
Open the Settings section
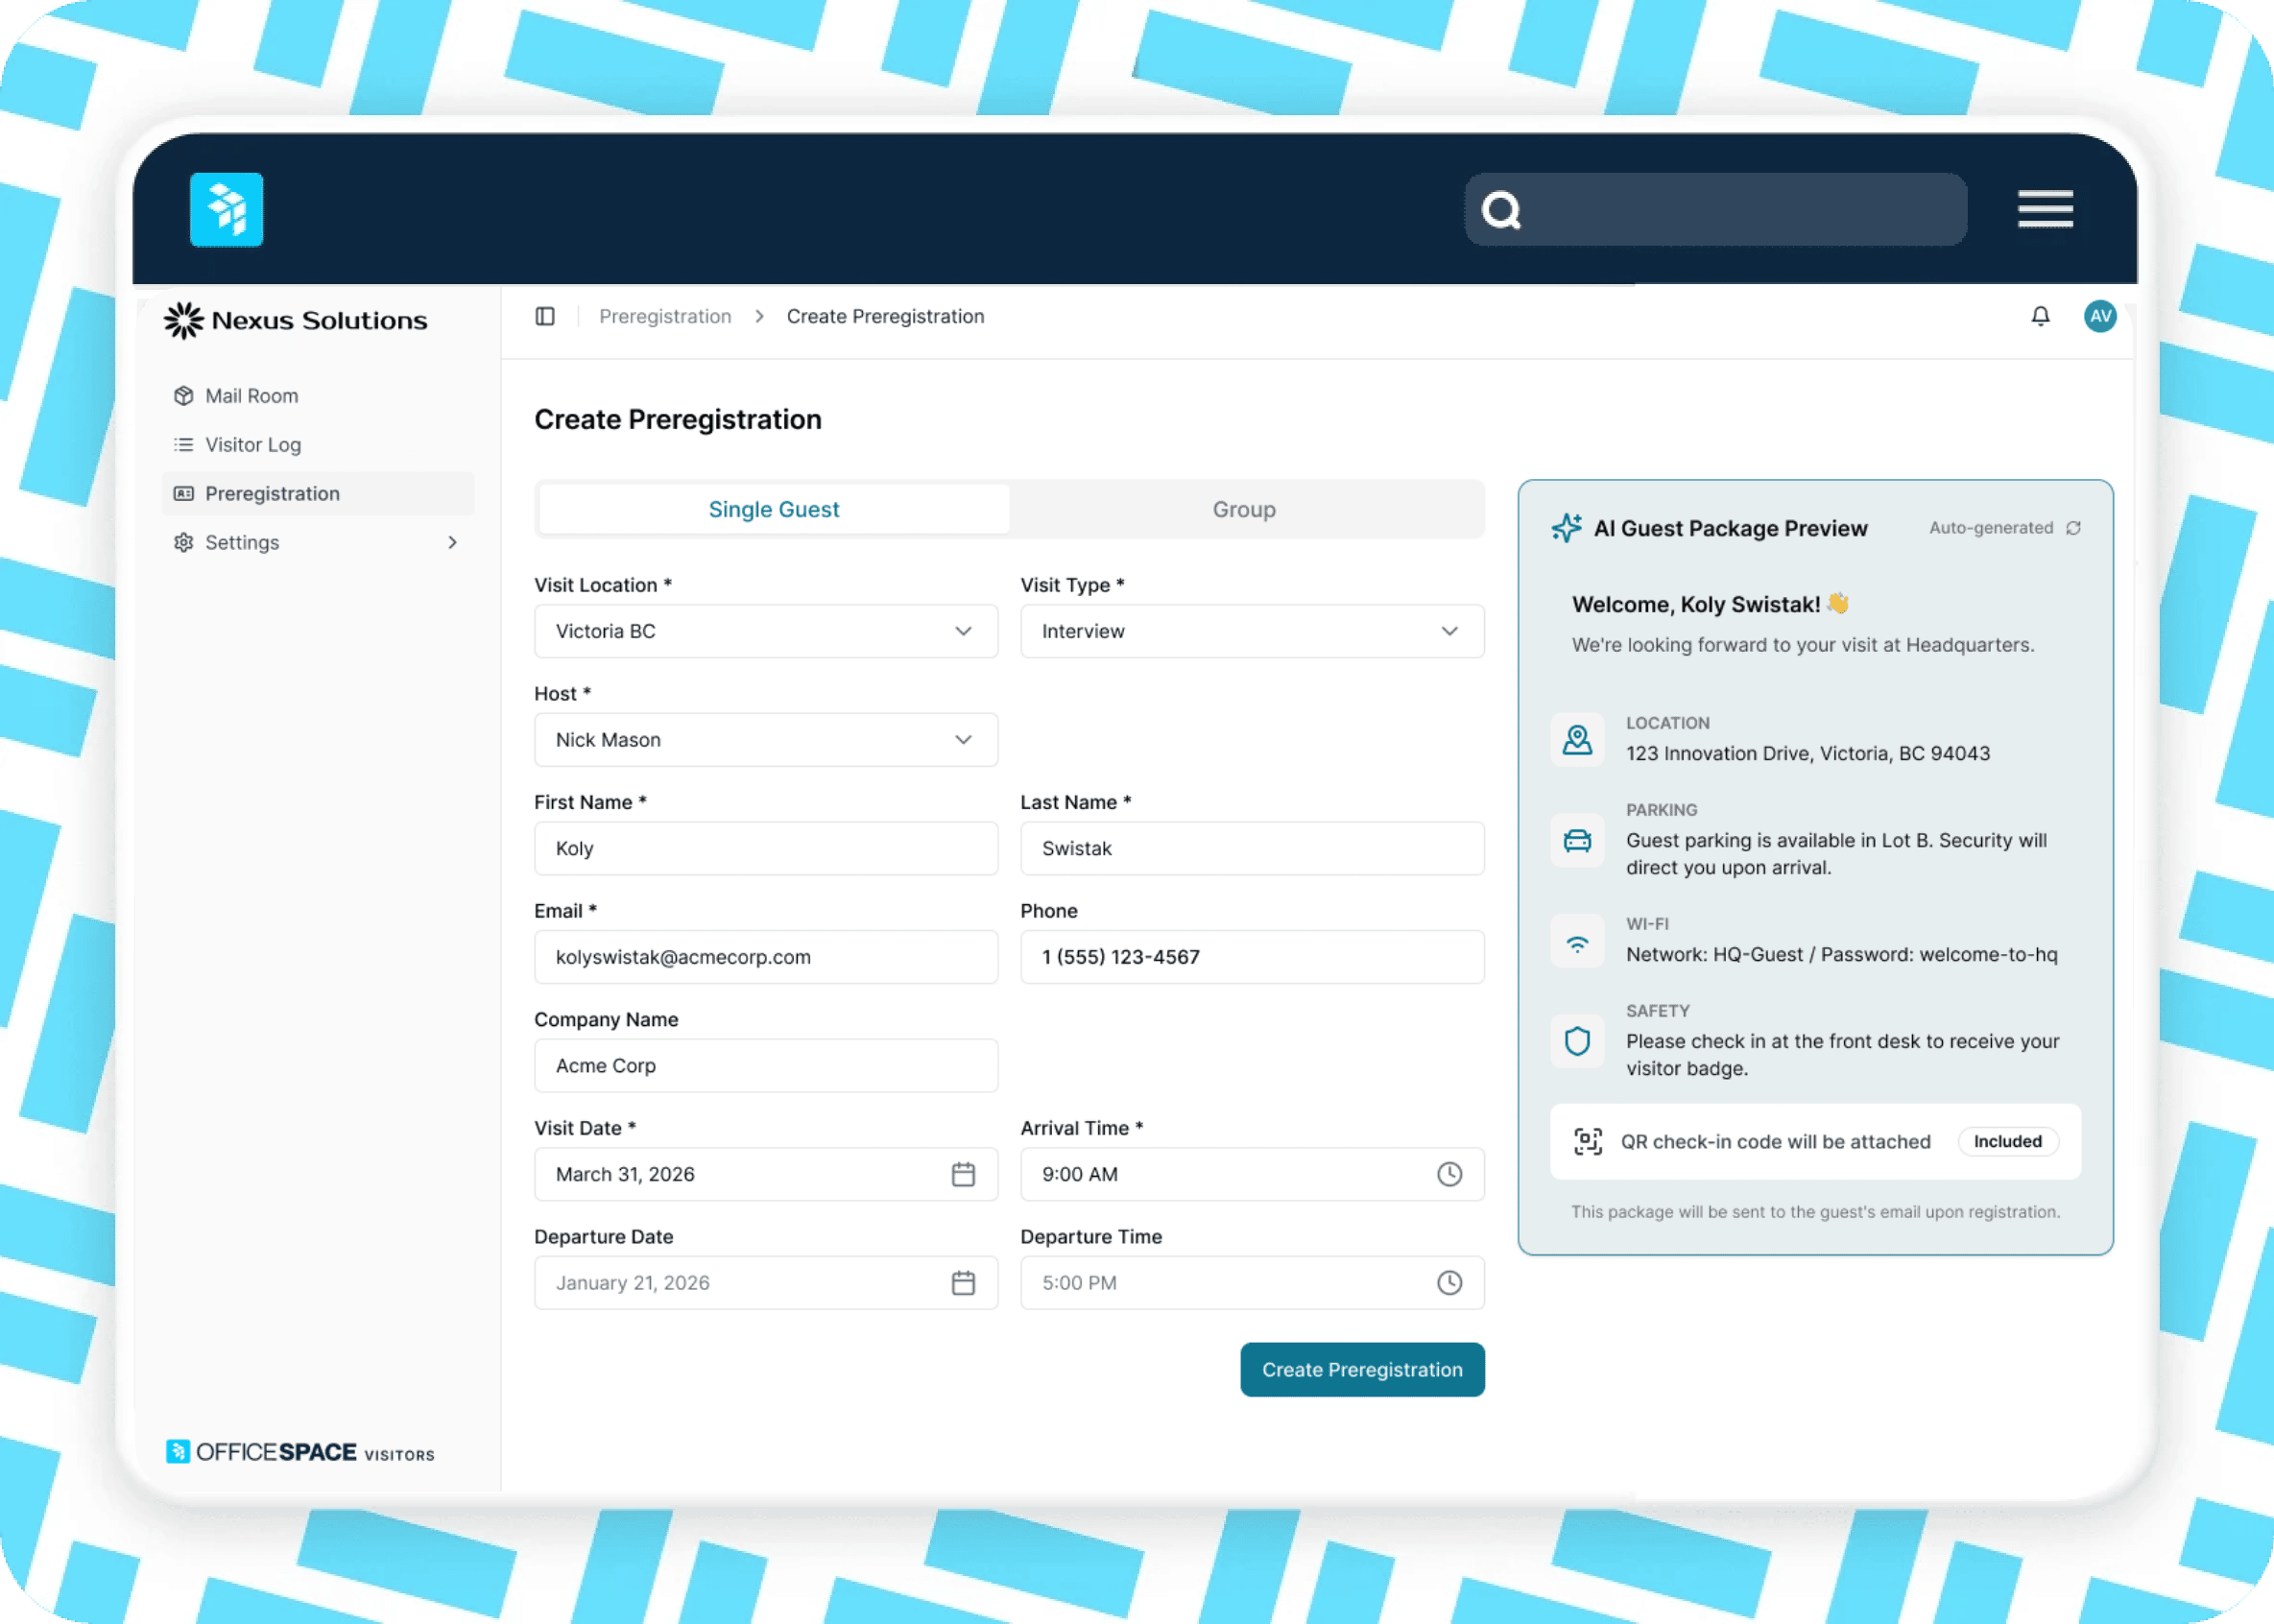click(241, 542)
